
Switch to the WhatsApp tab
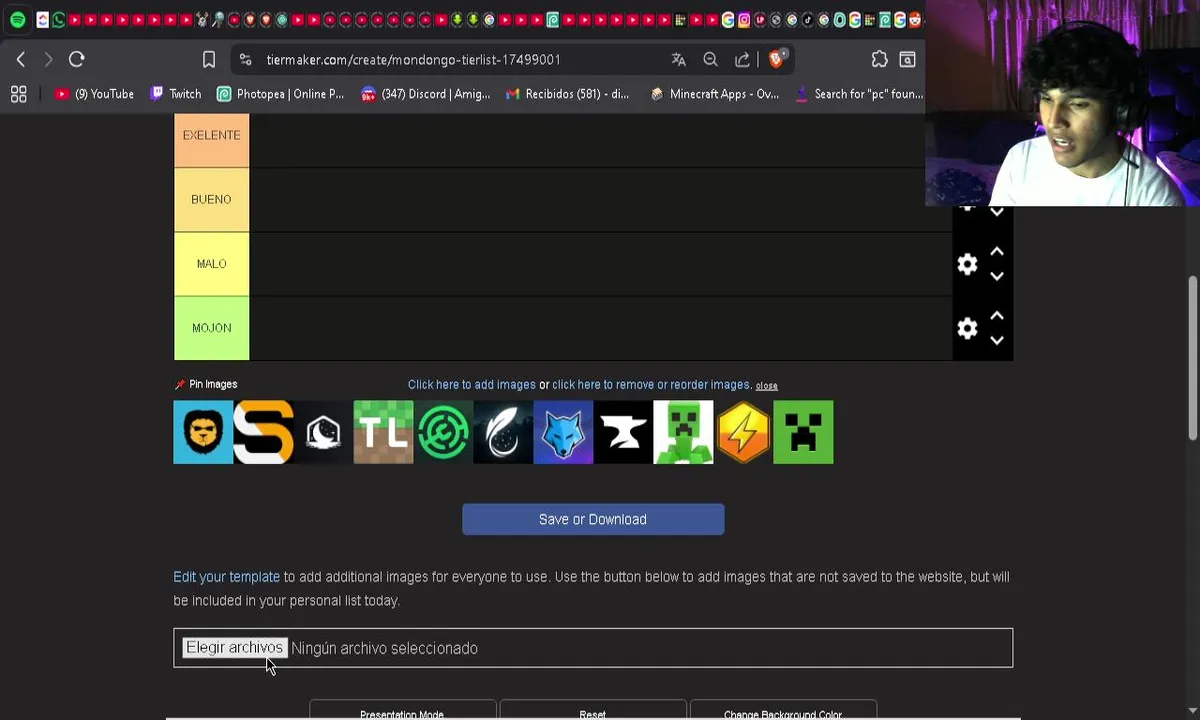pos(59,20)
